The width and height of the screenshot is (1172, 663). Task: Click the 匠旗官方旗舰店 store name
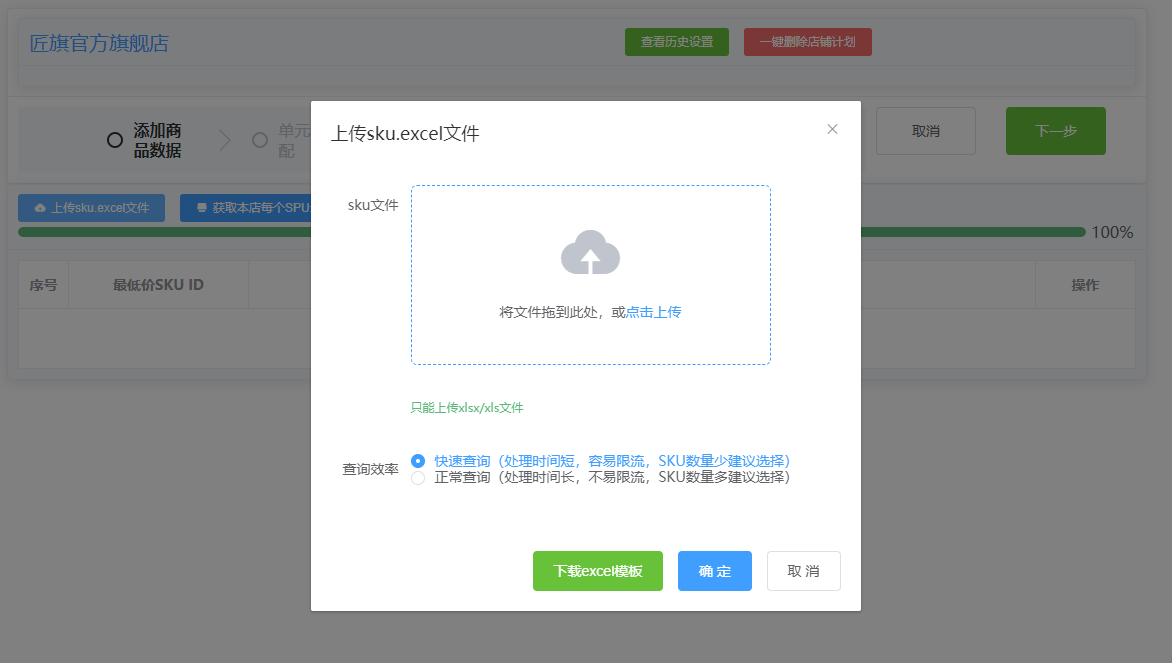click(99, 43)
